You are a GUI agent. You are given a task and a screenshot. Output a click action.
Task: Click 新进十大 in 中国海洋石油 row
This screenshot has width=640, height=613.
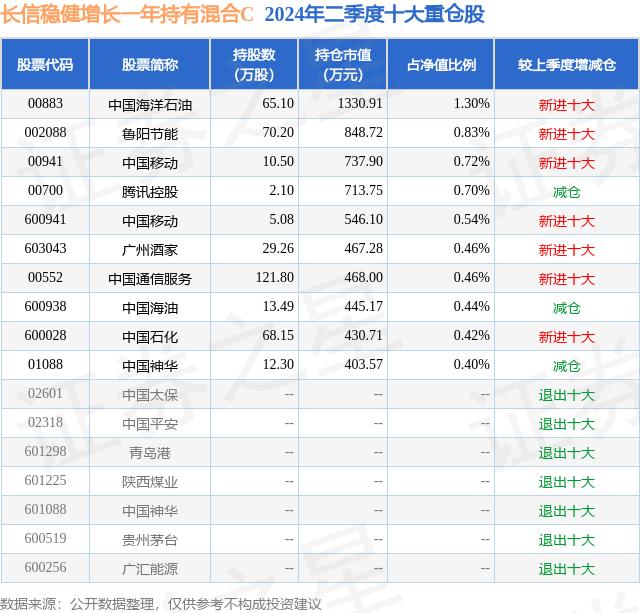coord(567,105)
